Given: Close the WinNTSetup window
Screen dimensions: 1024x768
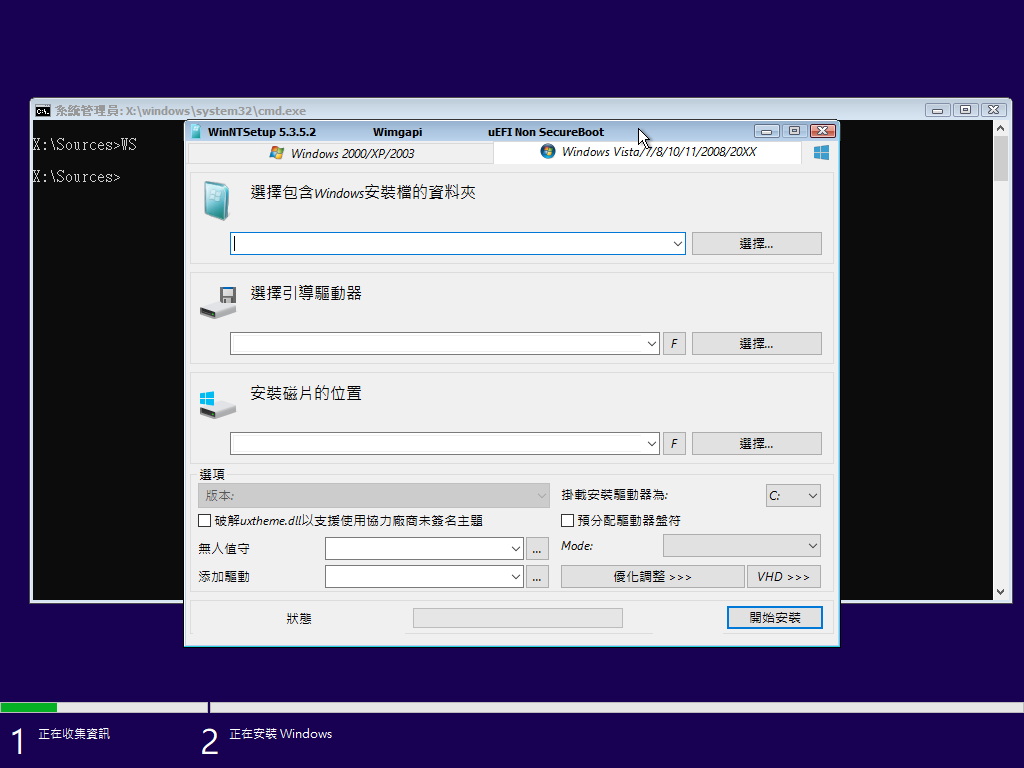Looking at the screenshot, I should click(x=823, y=131).
